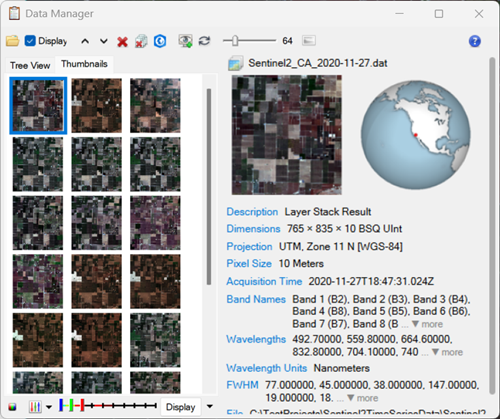Image resolution: width=500 pixels, height=419 pixels.
Task: Click the blue band marker on band slider
Action: 61,405
